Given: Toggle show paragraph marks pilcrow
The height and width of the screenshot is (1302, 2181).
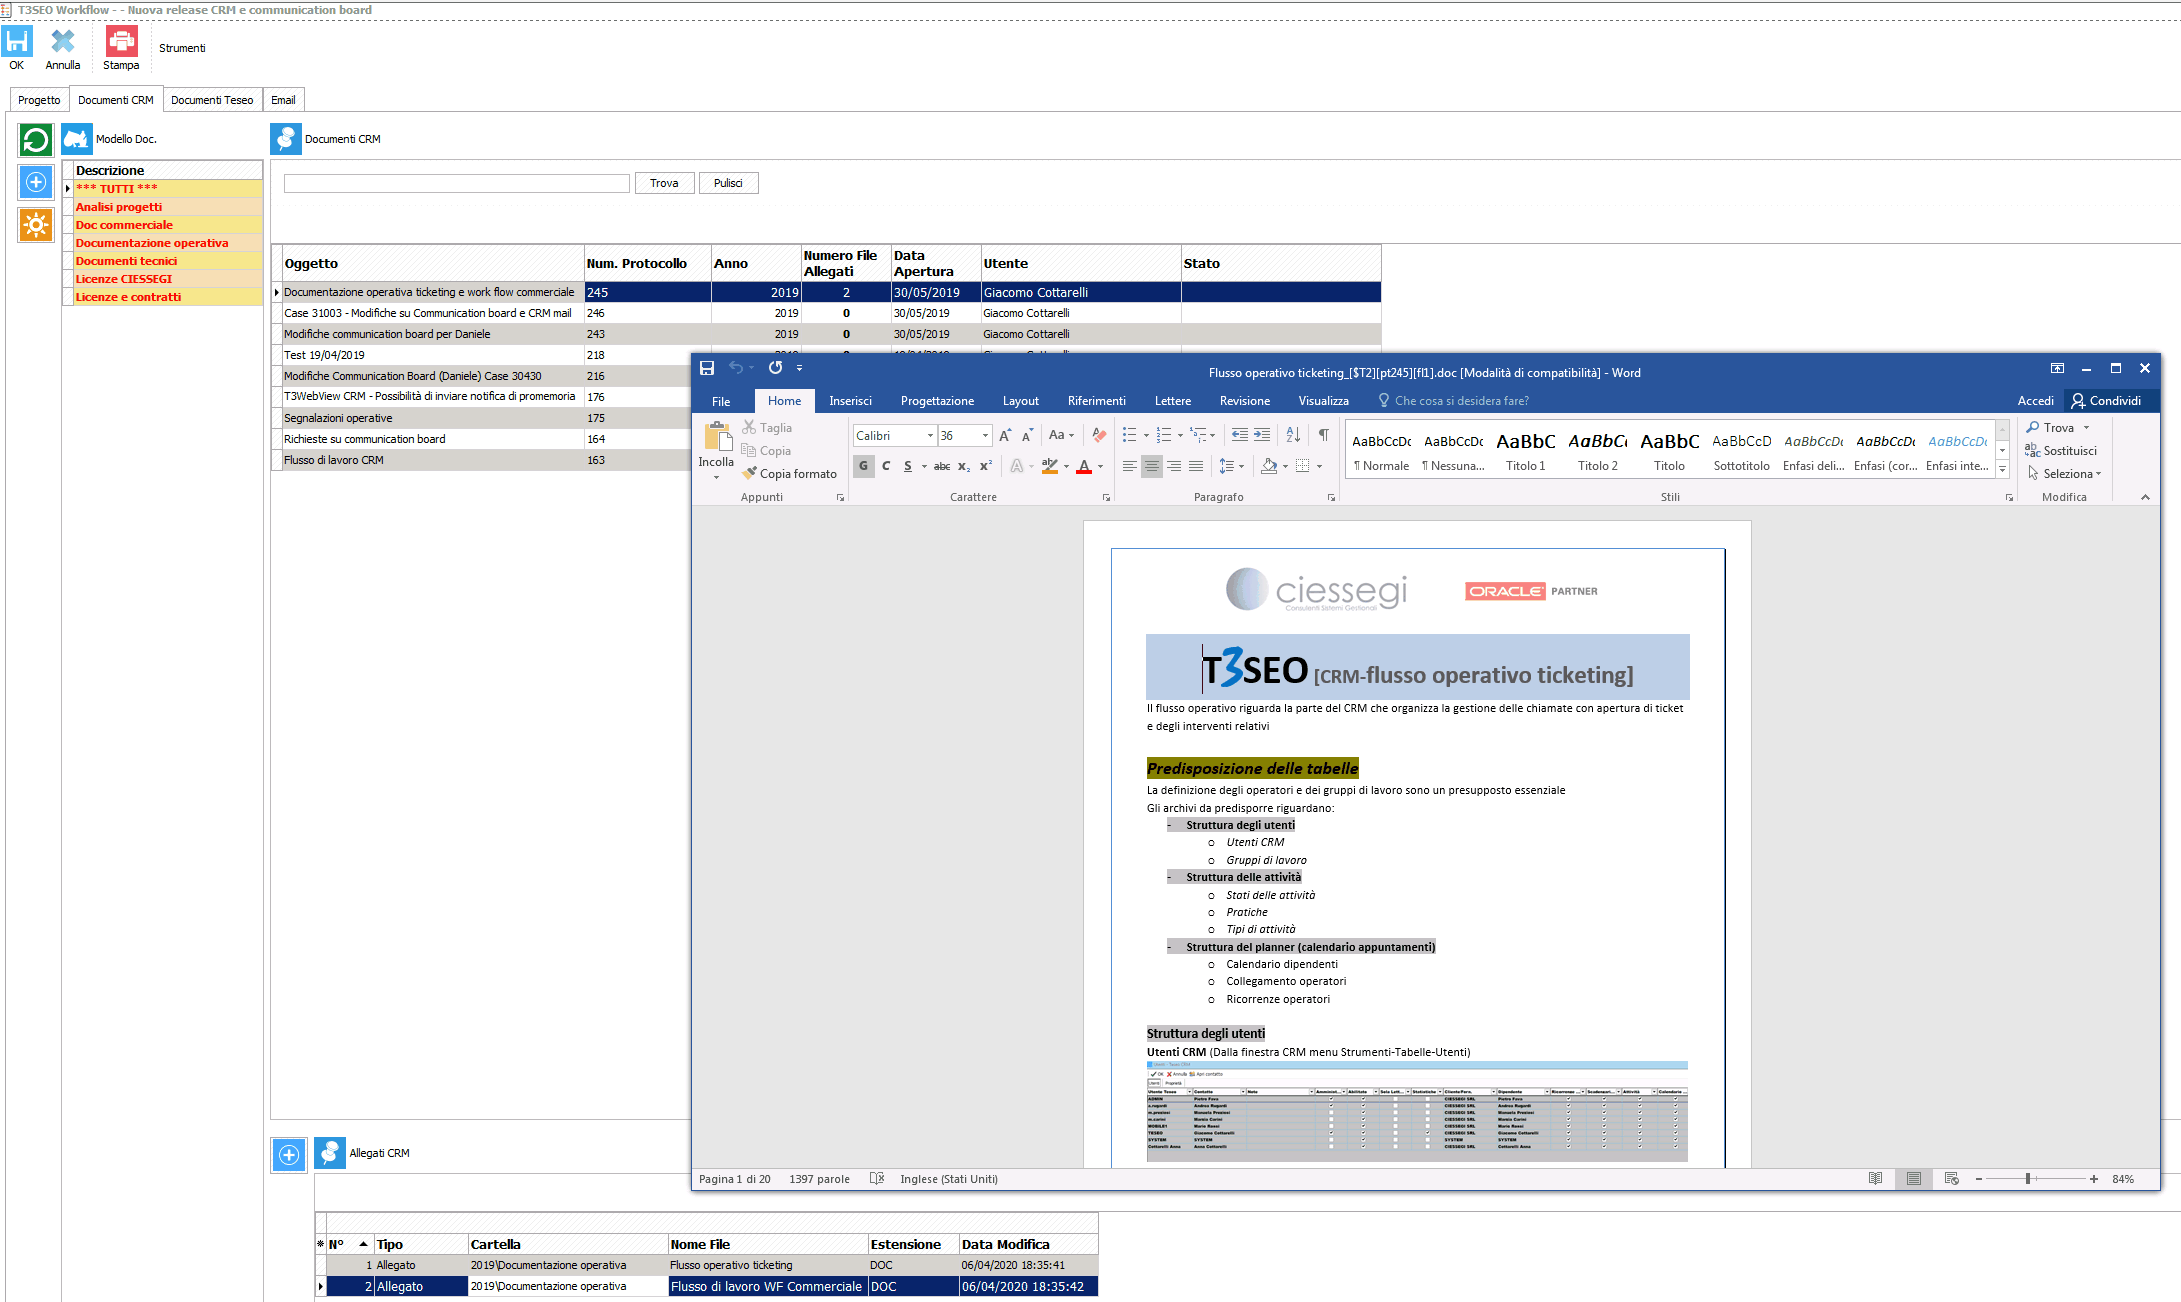Looking at the screenshot, I should pyautogui.click(x=1324, y=435).
